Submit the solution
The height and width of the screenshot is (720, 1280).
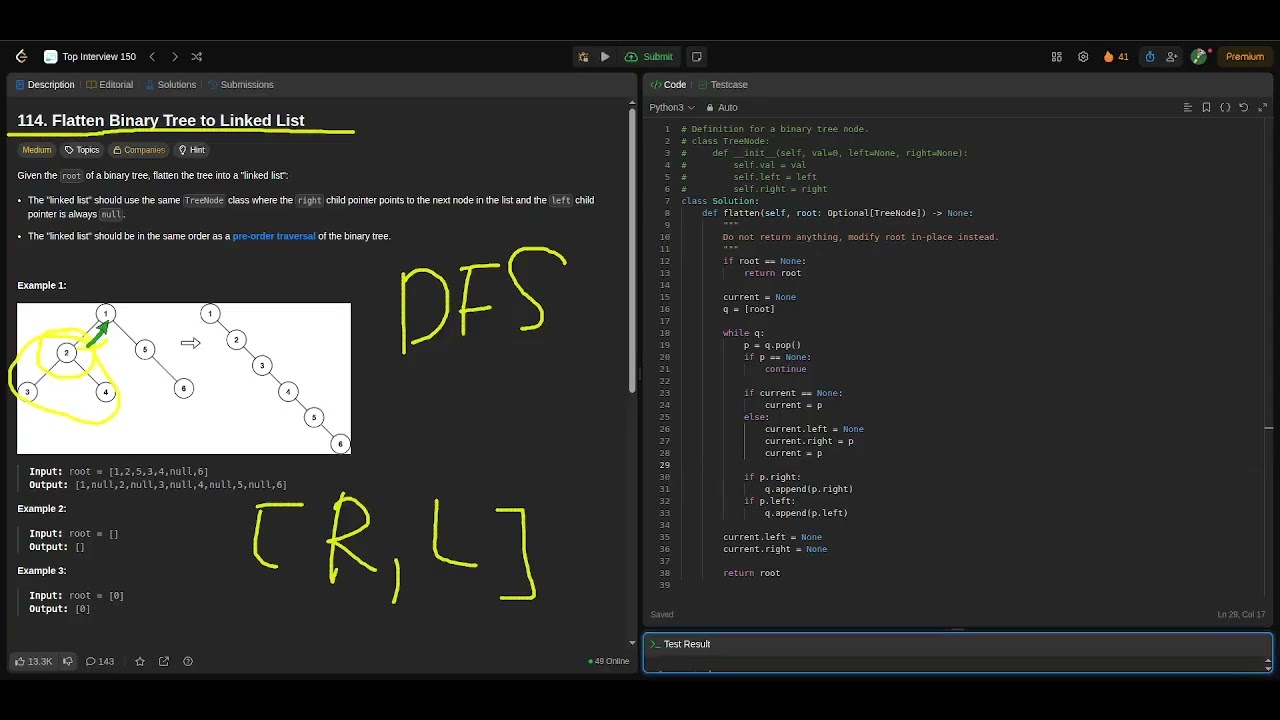coord(649,57)
